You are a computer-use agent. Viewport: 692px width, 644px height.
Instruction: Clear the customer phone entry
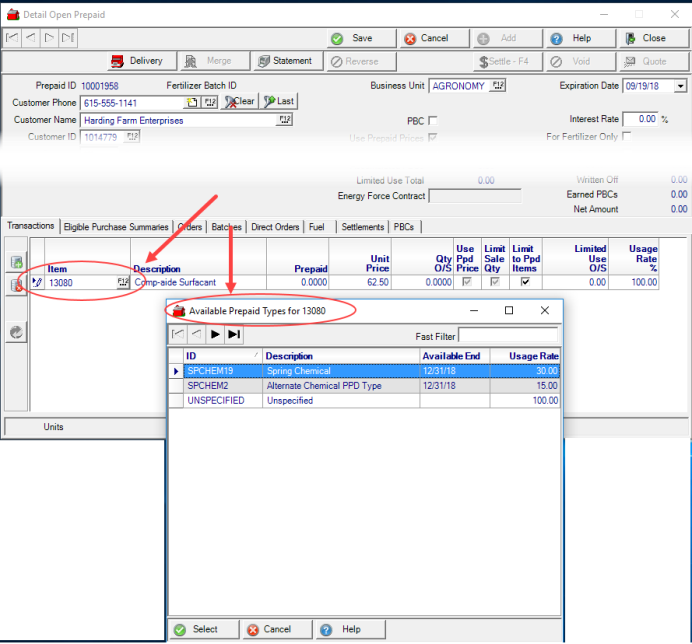point(240,102)
